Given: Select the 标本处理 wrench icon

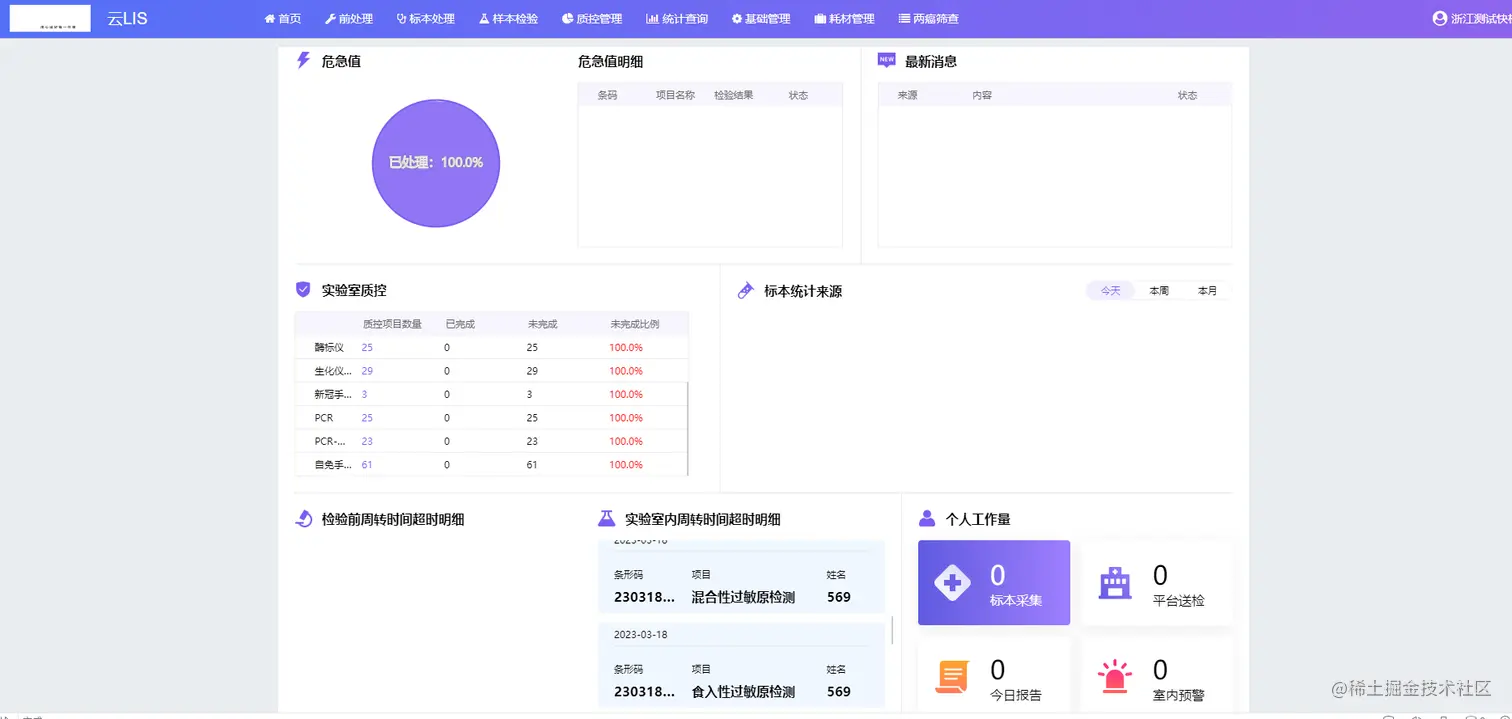Looking at the screenshot, I should 399,18.
